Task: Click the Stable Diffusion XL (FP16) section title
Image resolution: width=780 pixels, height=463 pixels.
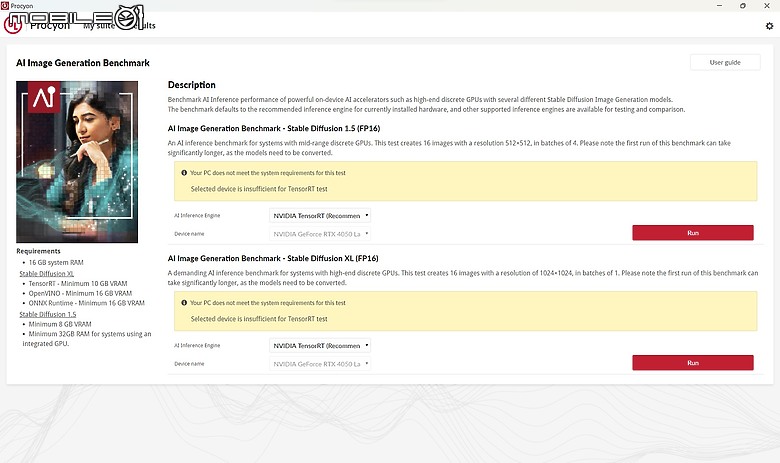Action: point(273,258)
